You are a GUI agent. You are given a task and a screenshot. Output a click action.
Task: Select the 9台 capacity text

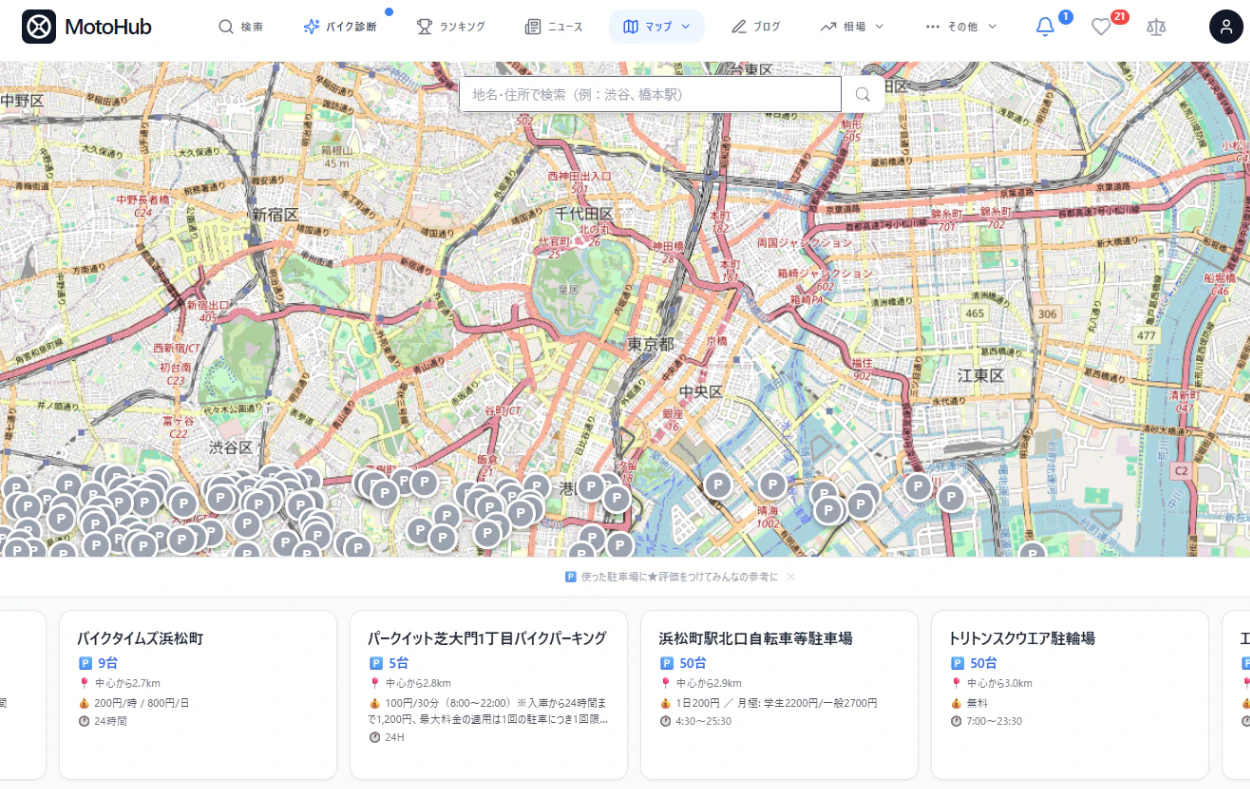pos(108,663)
